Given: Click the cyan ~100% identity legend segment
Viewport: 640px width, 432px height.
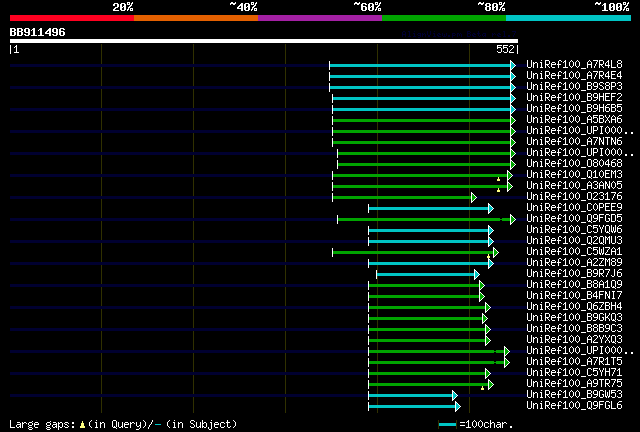Looking at the screenshot, I should [569, 18].
